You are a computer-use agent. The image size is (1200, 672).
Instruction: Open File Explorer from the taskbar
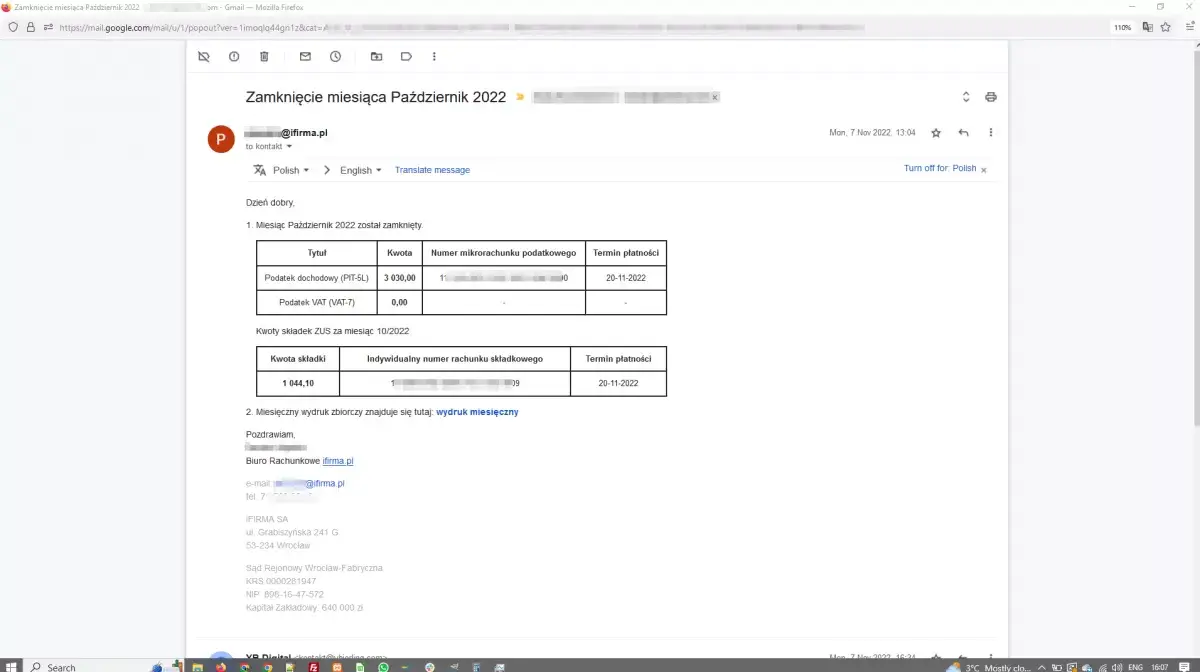tap(199, 667)
